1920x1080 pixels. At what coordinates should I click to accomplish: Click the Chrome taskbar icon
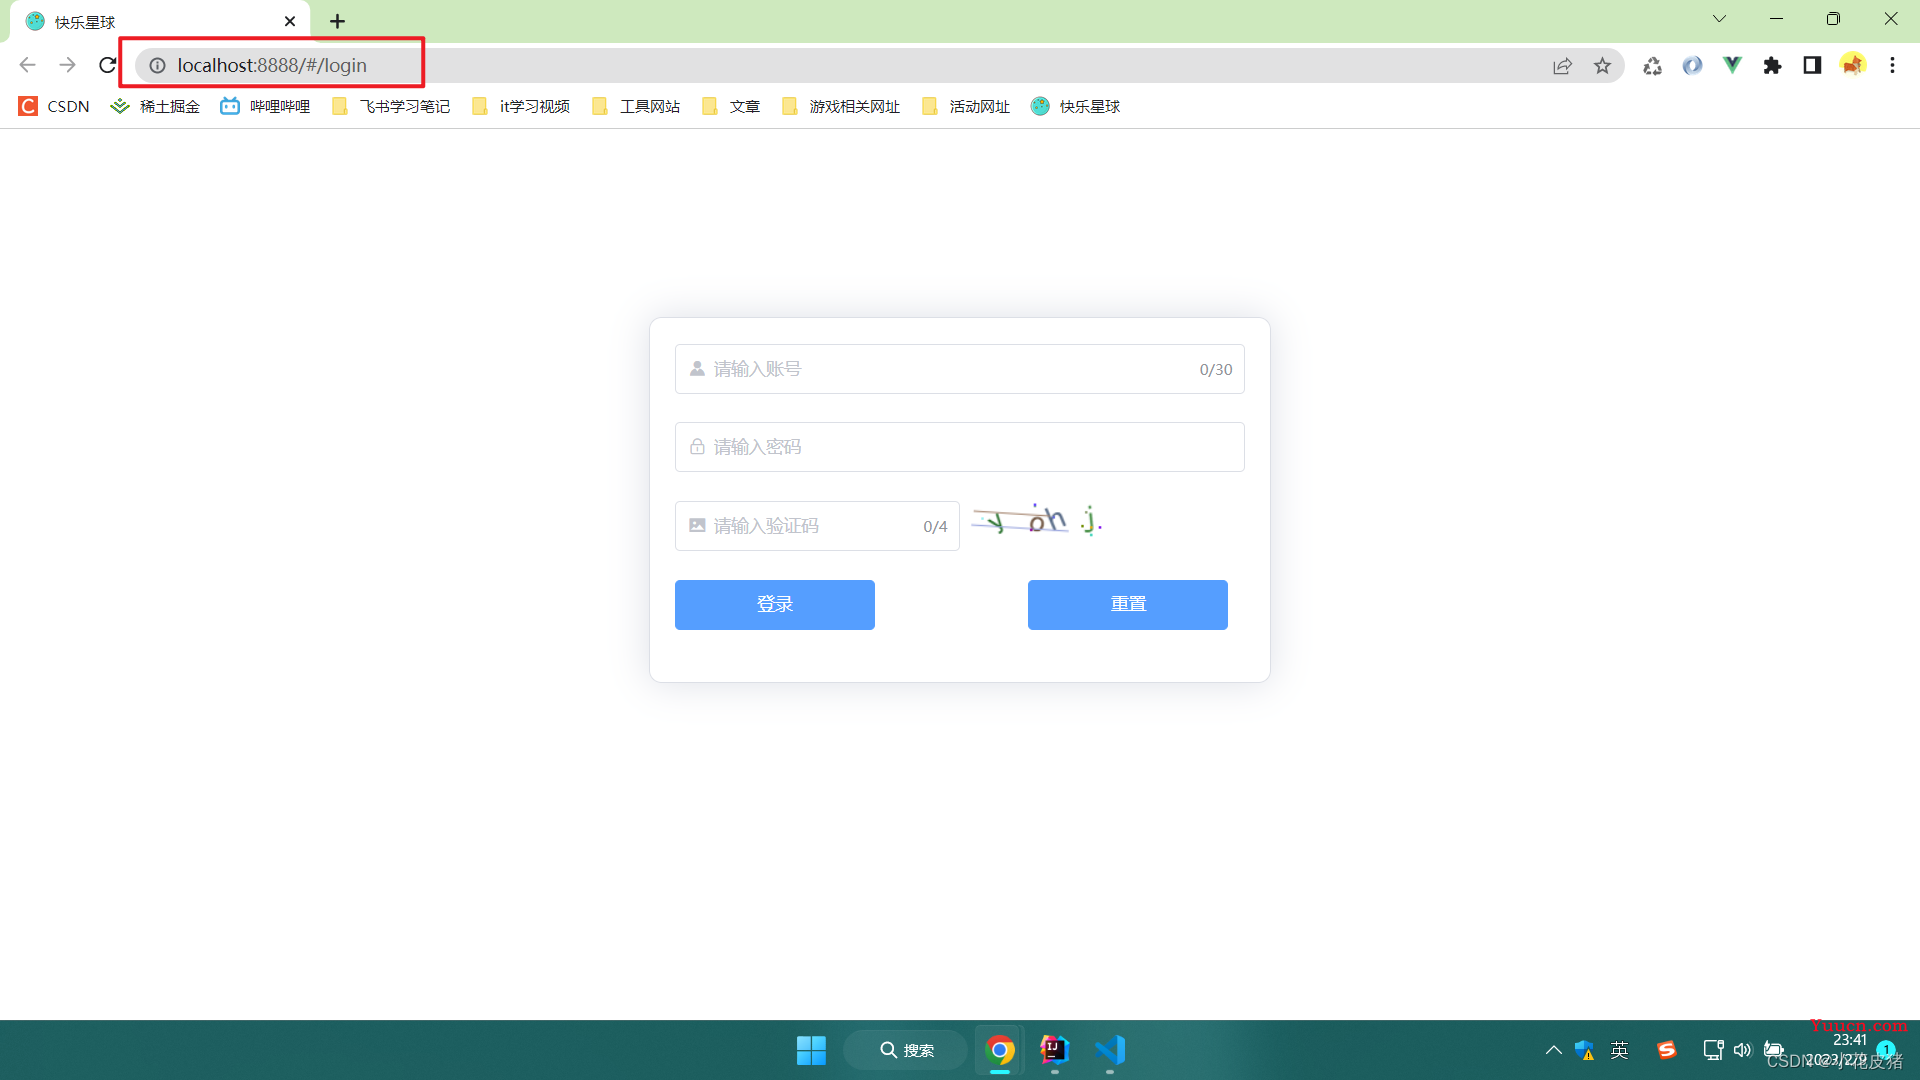pyautogui.click(x=1000, y=1050)
